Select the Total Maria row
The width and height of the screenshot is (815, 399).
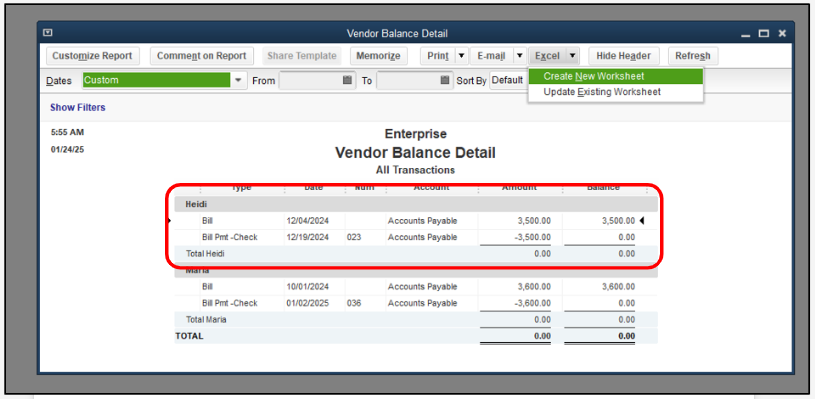[416, 320]
